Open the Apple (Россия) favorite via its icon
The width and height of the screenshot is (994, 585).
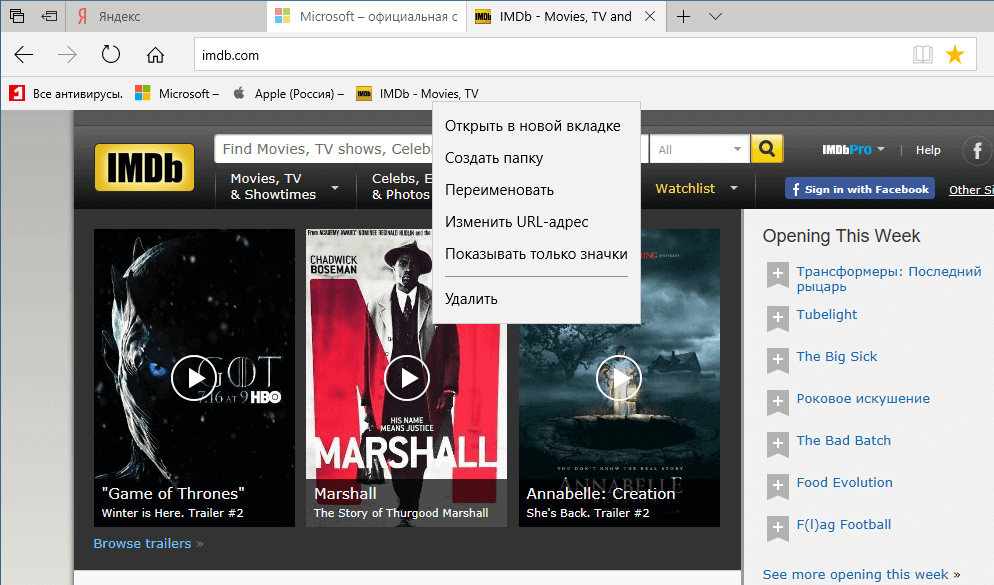pos(238,93)
